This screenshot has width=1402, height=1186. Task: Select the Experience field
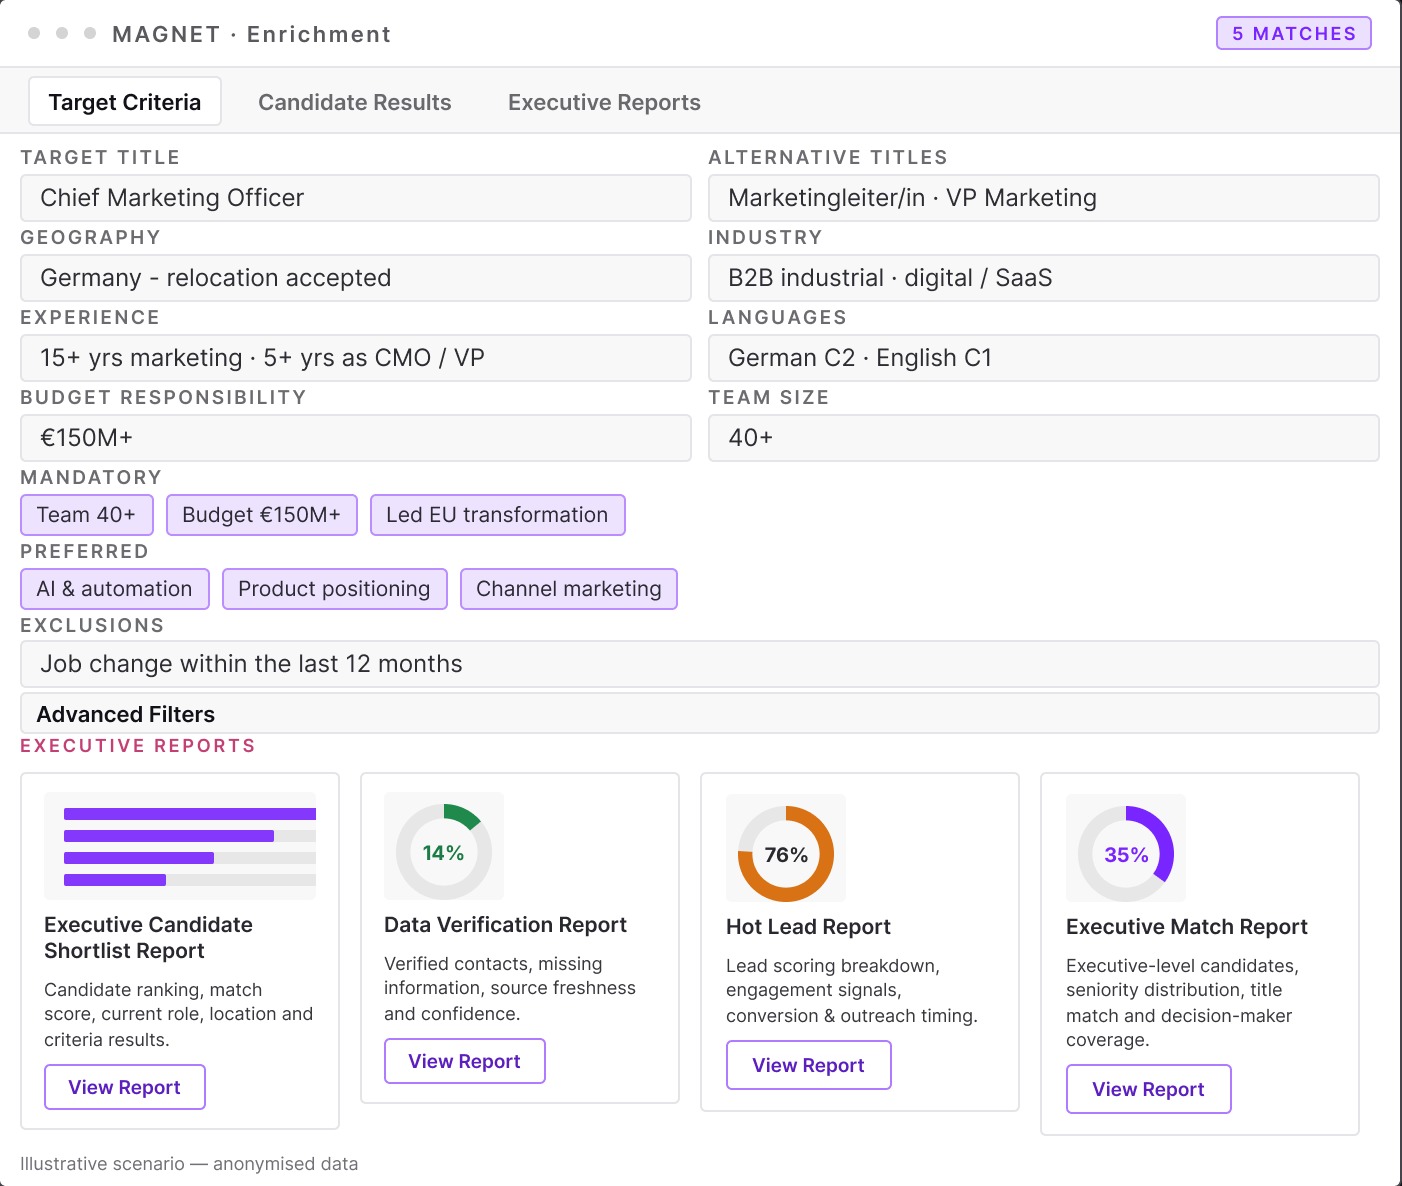356,358
